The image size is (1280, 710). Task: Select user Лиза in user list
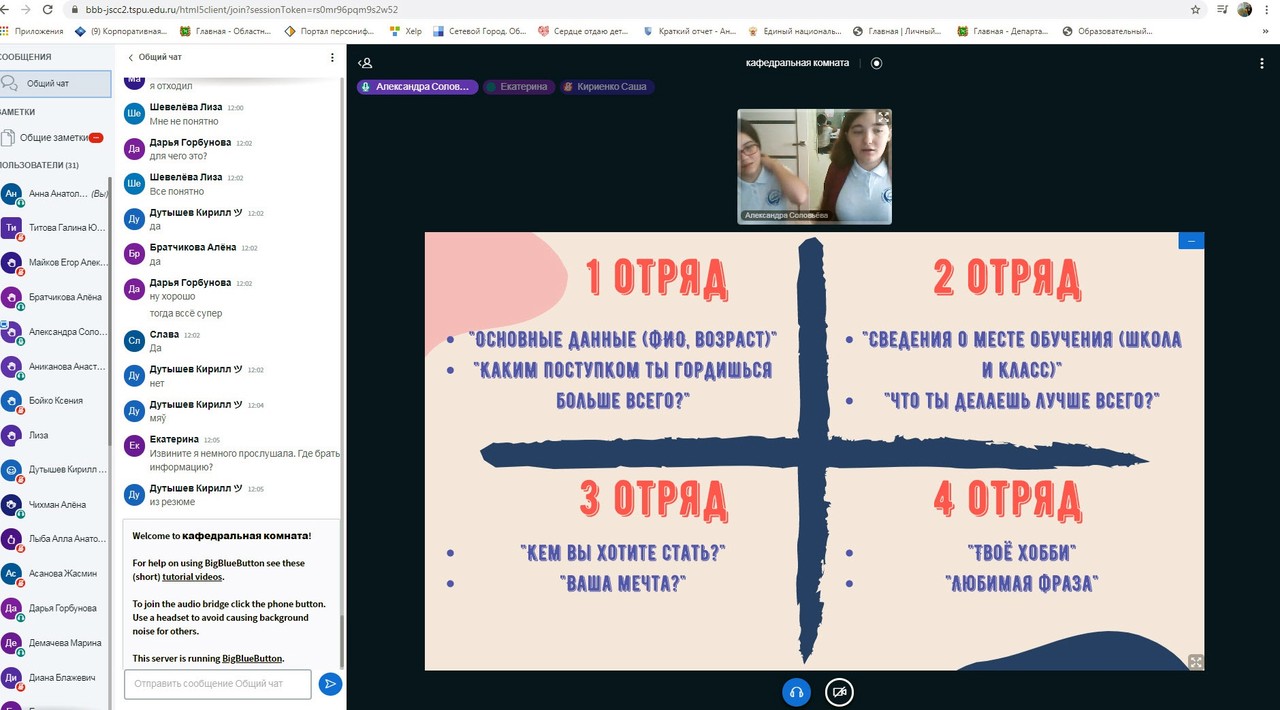(55, 435)
